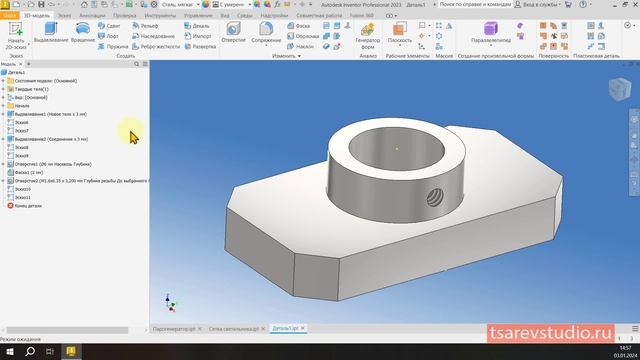Select the Фаска chamfer tool
The image size is (640, 360).
pyautogui.click(x=298, y=26)
